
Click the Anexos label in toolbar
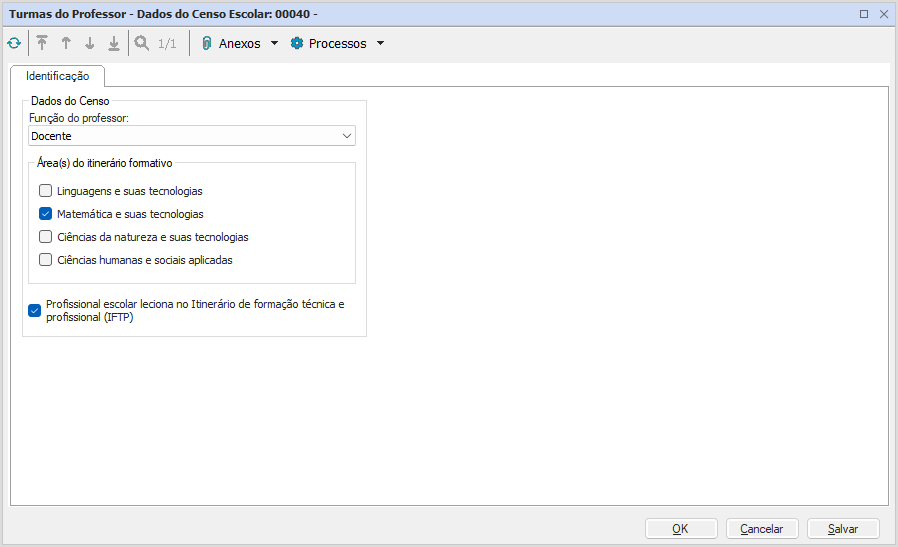tap(239, 44)
